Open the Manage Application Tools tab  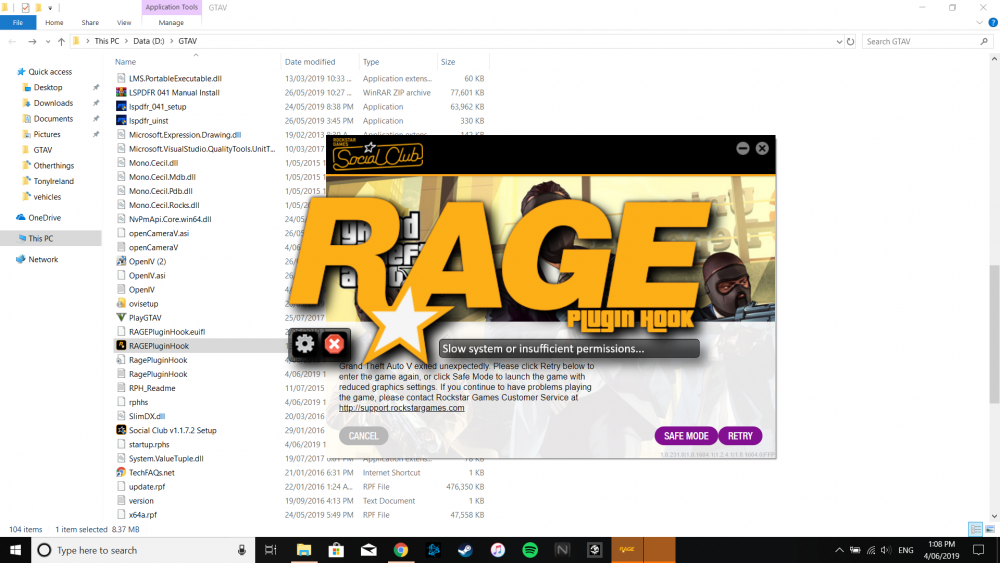pos(171,22)
